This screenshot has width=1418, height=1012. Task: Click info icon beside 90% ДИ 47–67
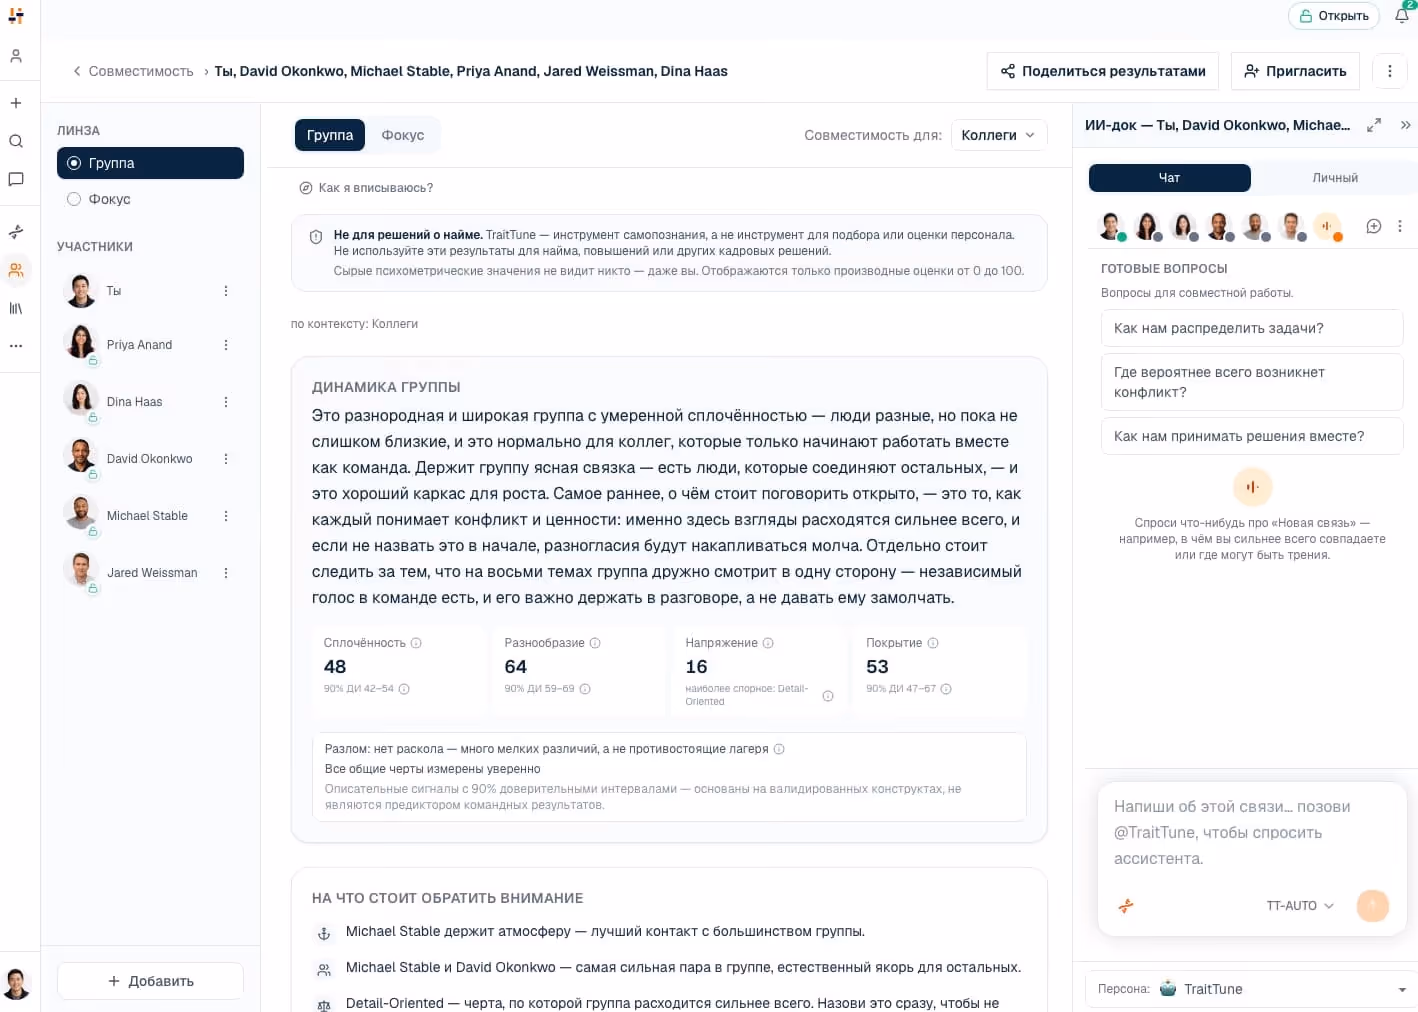click(946, 689)
